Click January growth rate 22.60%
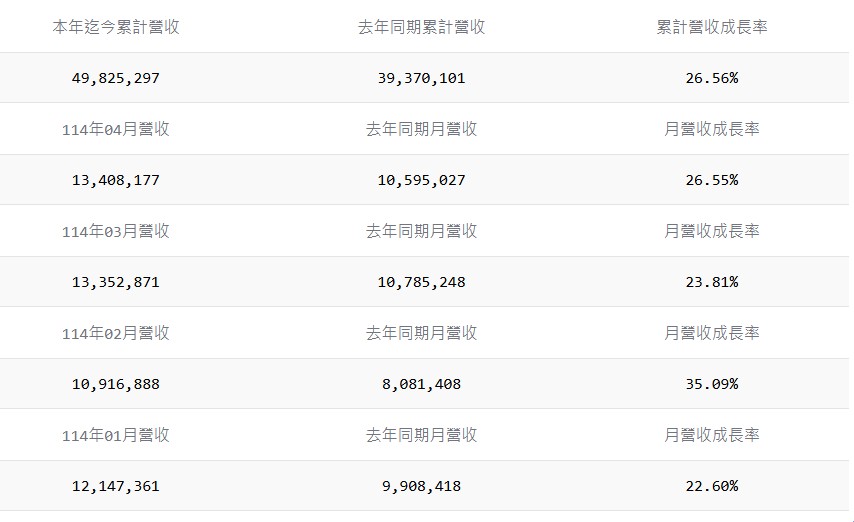 pos(711,486)
